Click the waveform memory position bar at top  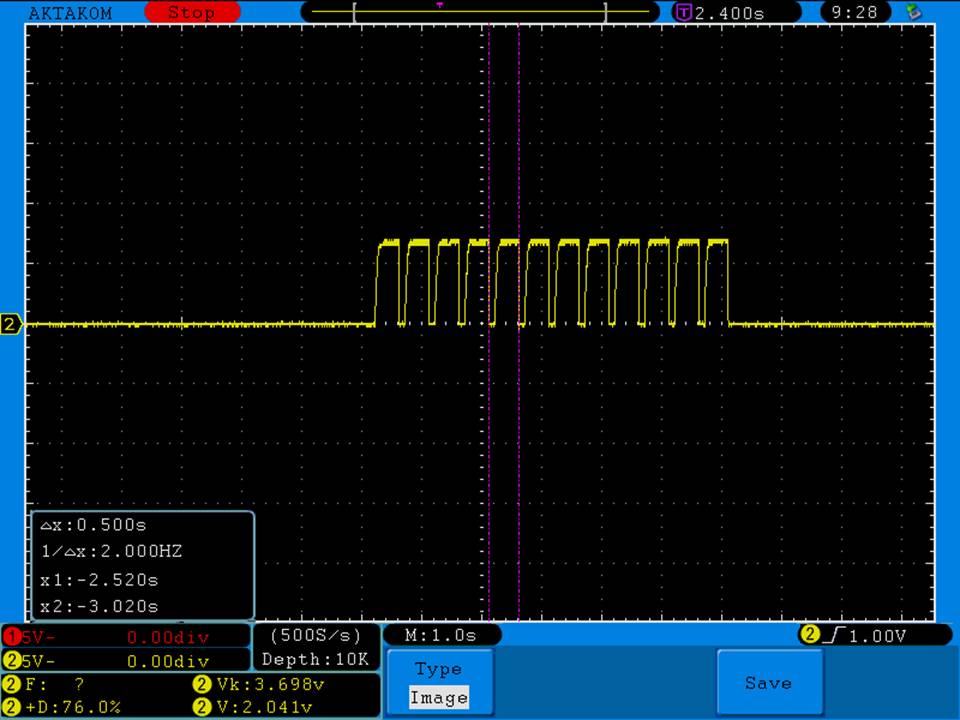pos(480,12)
